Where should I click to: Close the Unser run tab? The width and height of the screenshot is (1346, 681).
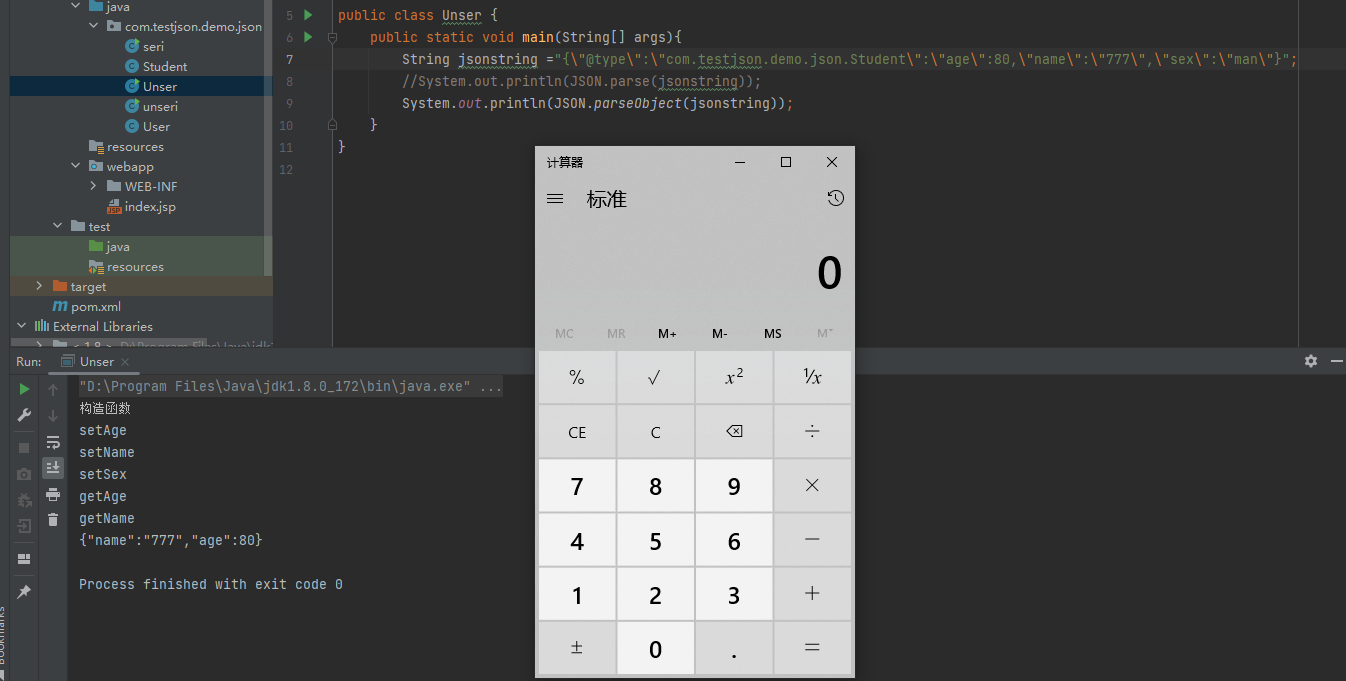[x=126, y=362]
